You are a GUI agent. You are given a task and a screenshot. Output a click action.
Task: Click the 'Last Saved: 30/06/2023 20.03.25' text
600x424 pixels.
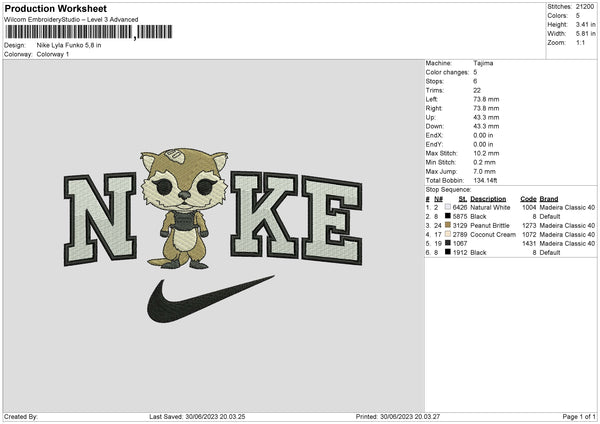point(197,416)
